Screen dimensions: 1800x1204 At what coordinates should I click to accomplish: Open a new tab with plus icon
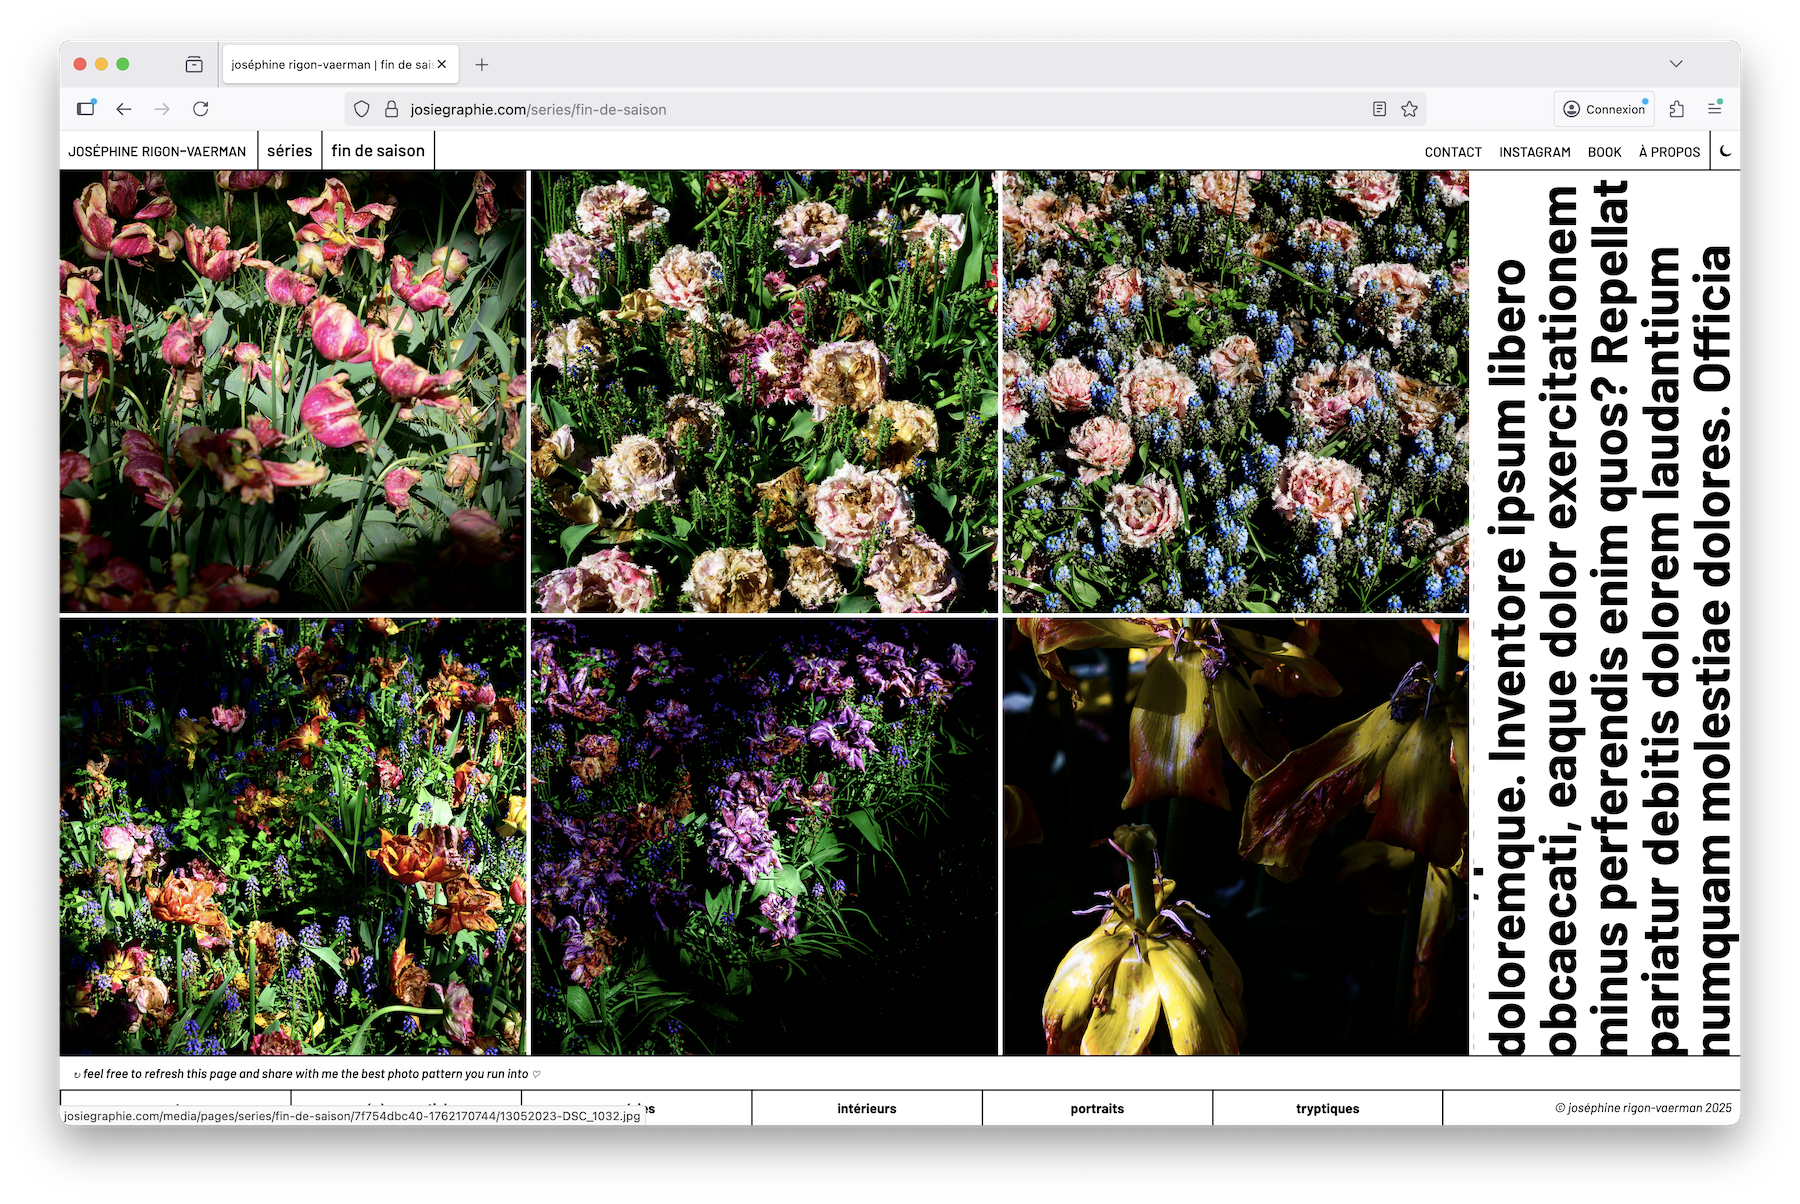coord(482,65)
